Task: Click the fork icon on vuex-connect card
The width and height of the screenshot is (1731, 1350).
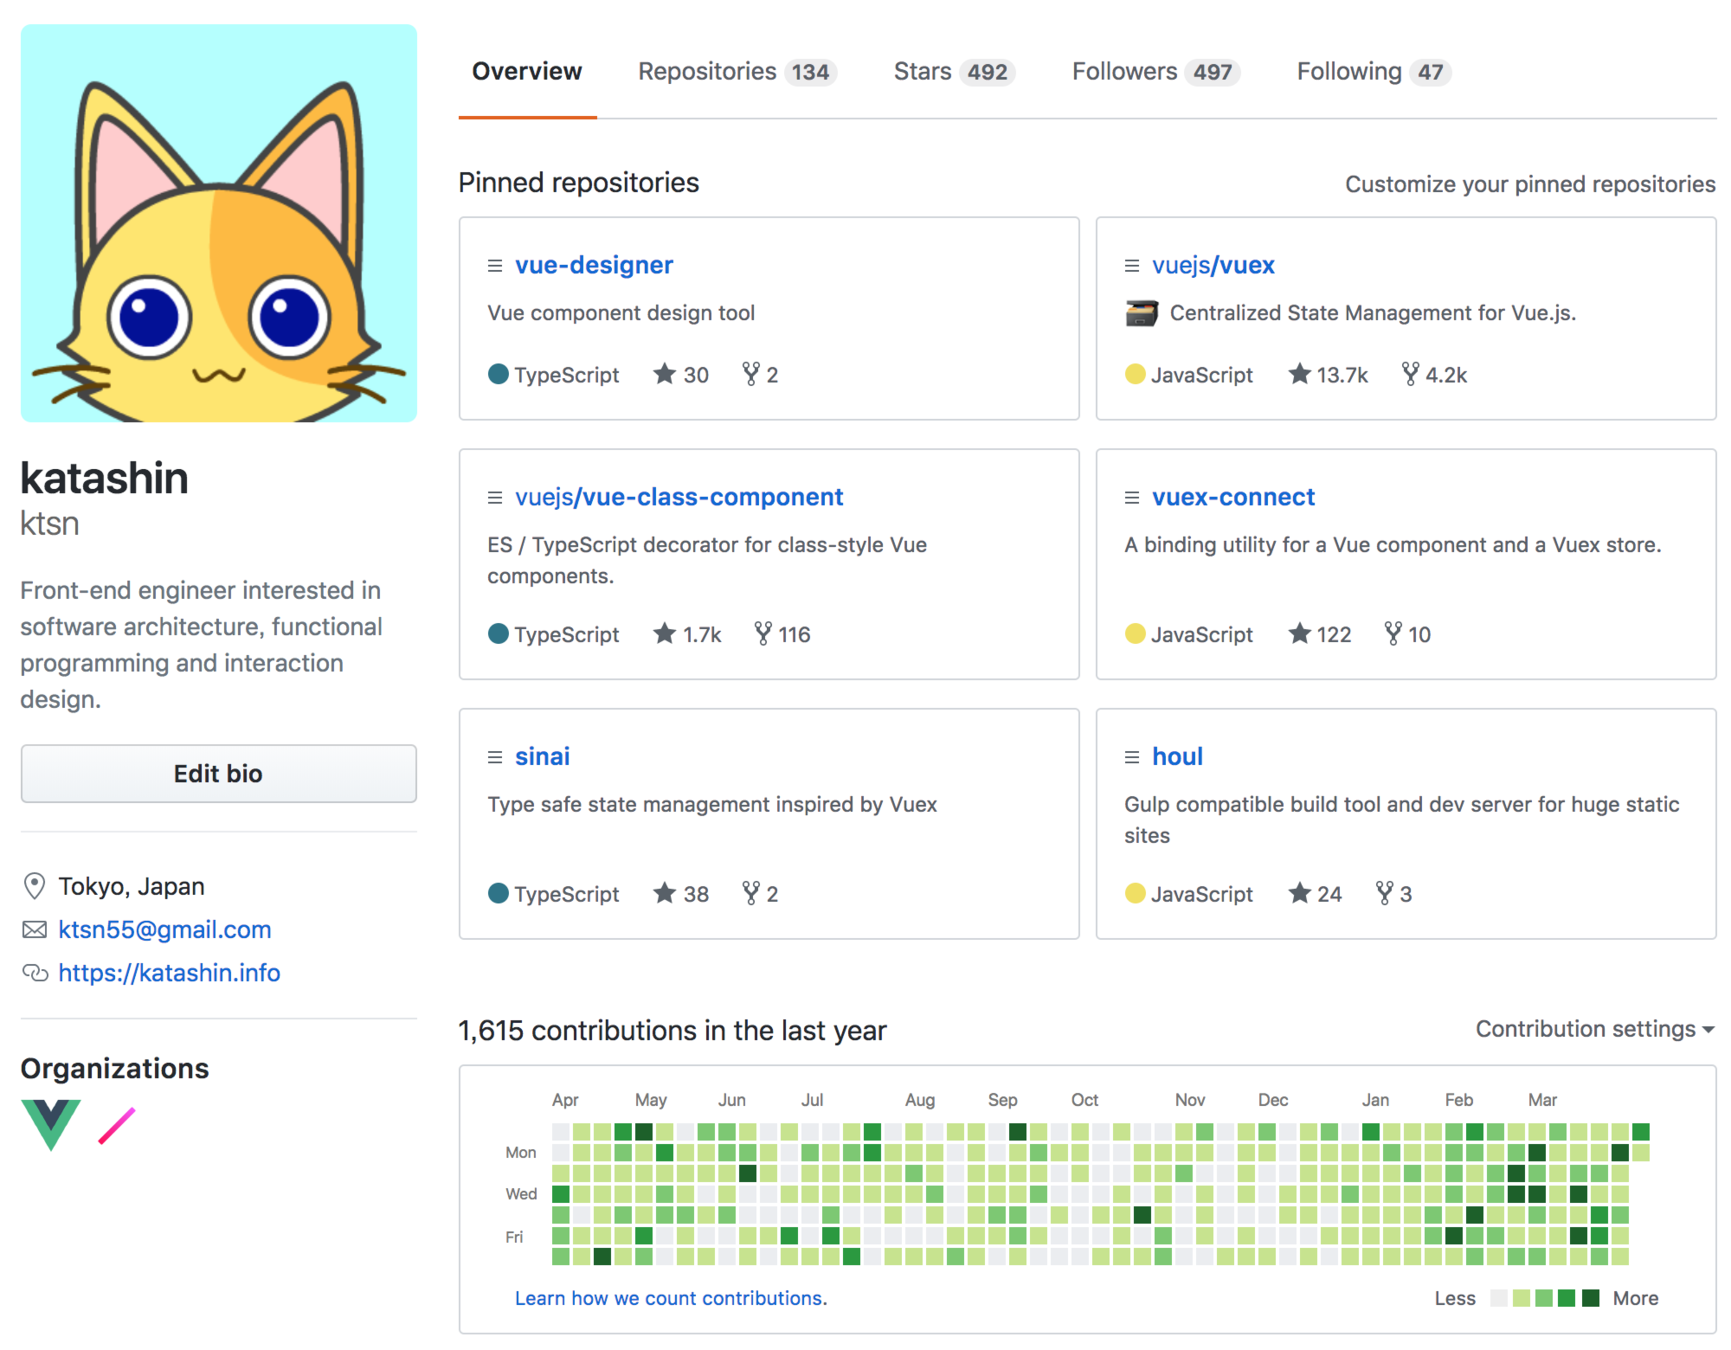Action: 1393,633
